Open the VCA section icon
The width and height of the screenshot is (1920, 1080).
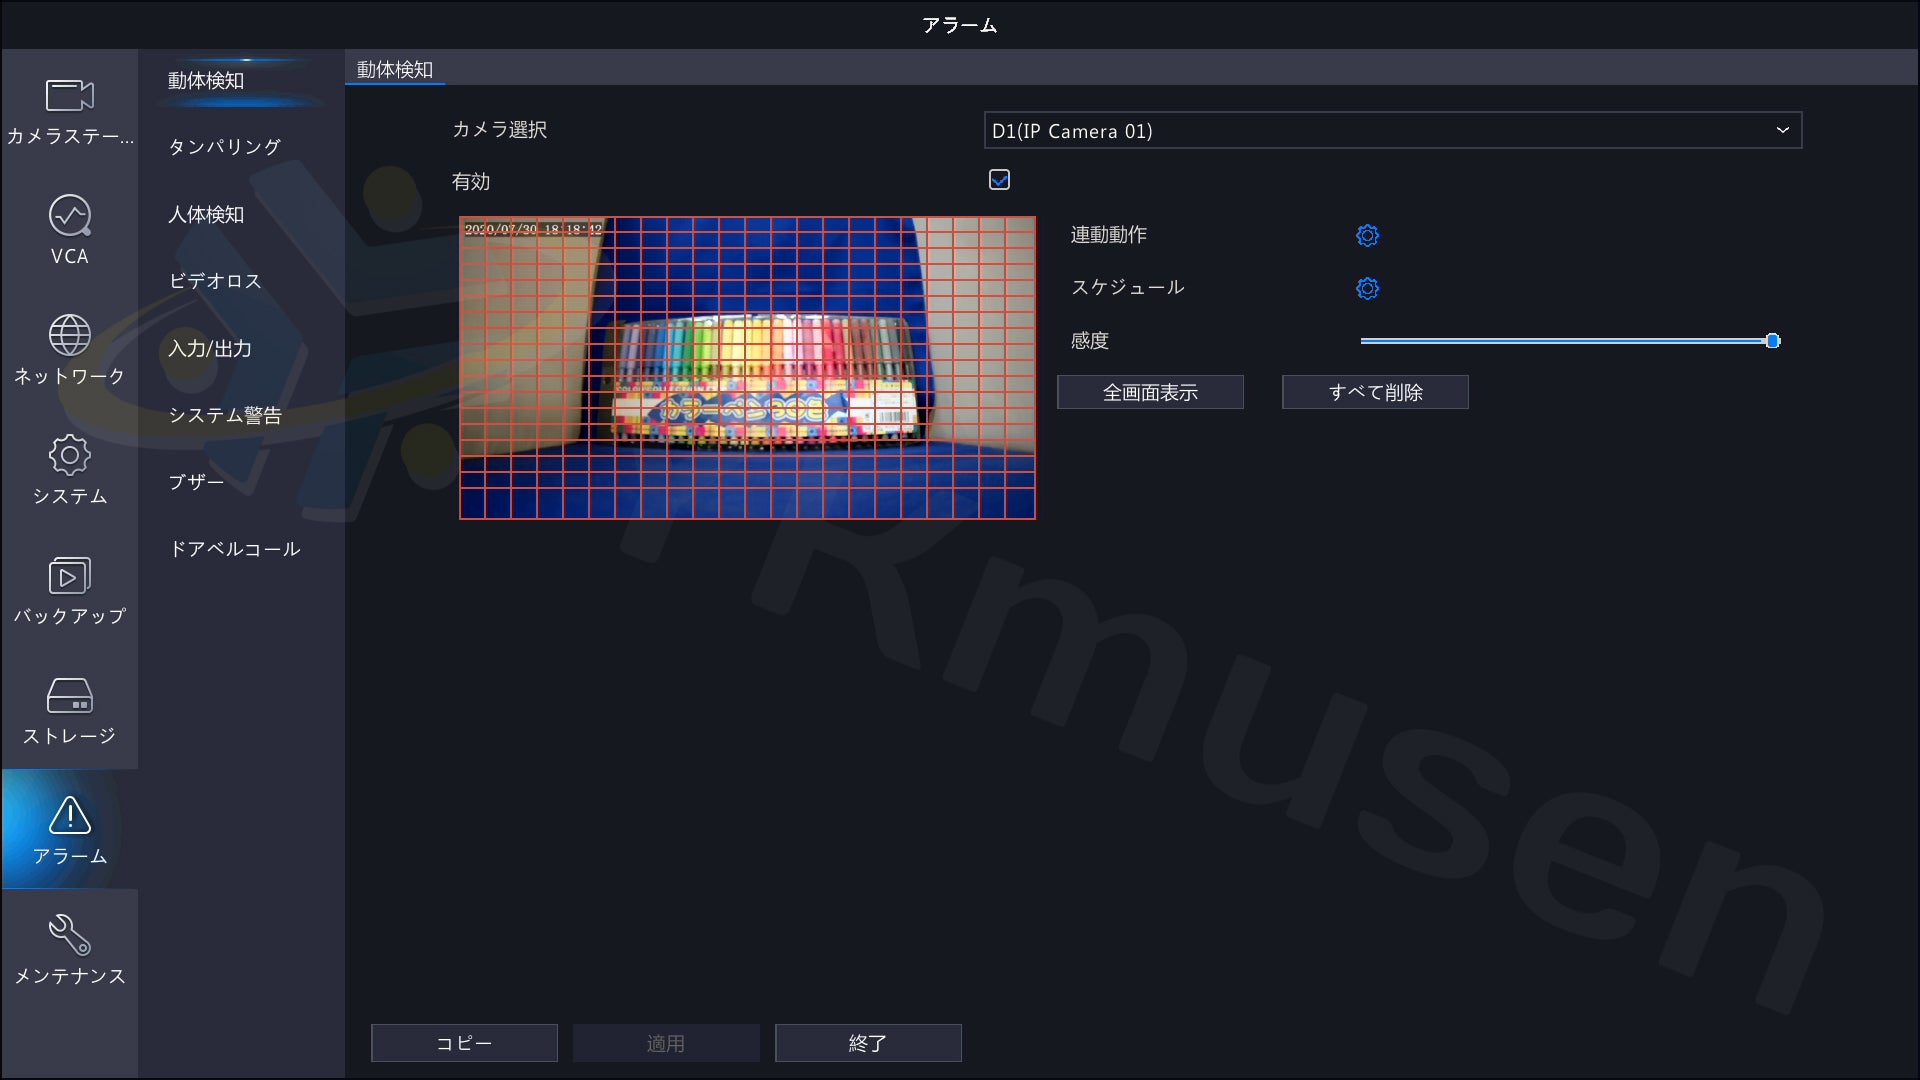(x=69, y=215)
